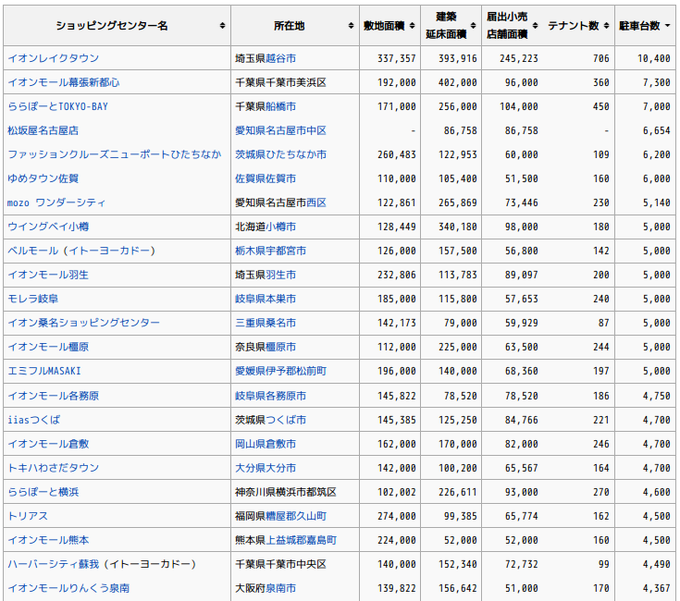Sort by テナント数 column arrows
Image resolution: width=680 pixels, height=601 pixels.
point(606,26)
